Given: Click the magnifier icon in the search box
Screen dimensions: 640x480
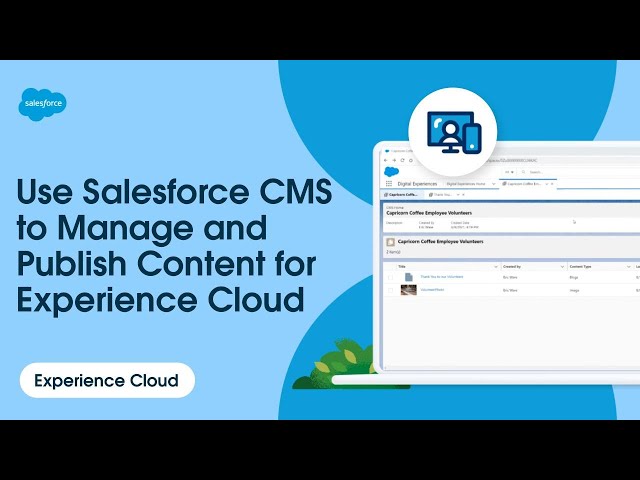Looking at the screenshot, I should 523,172.
